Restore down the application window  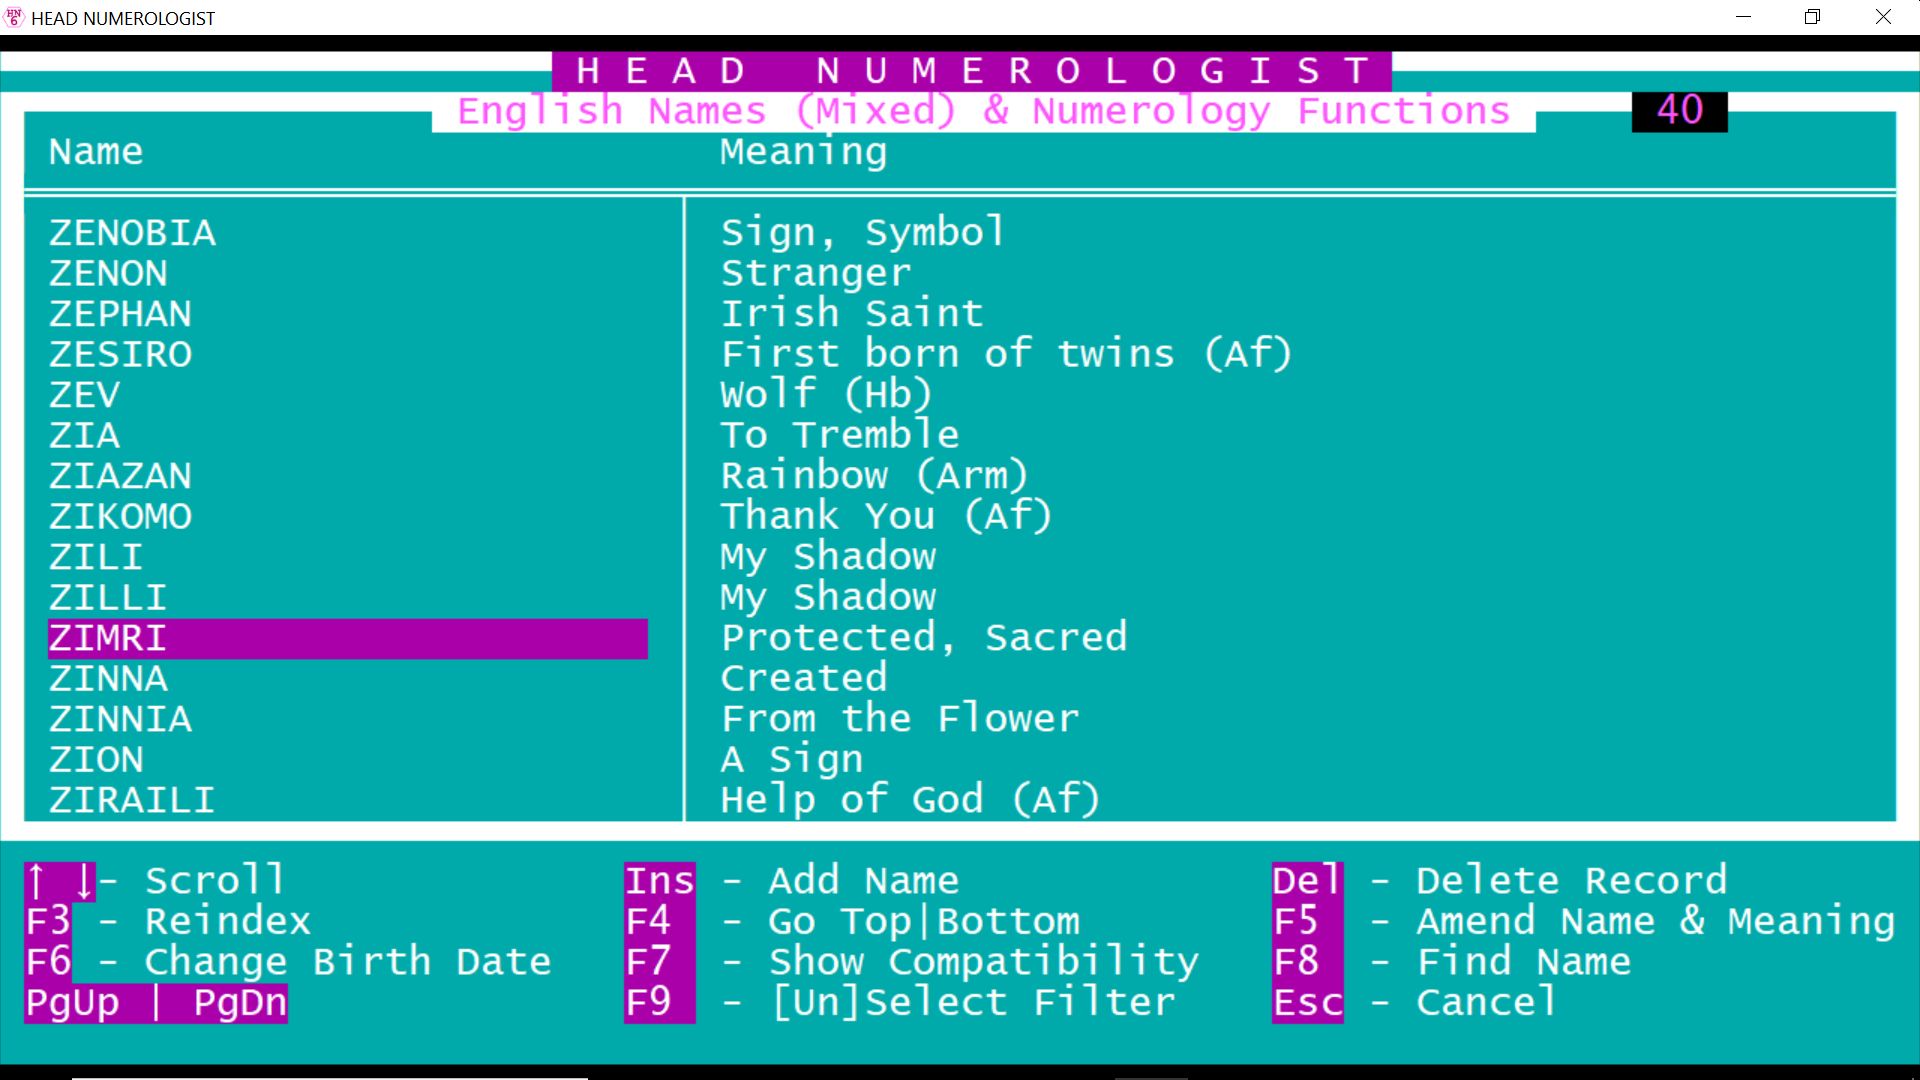(x=1812, y=17)
